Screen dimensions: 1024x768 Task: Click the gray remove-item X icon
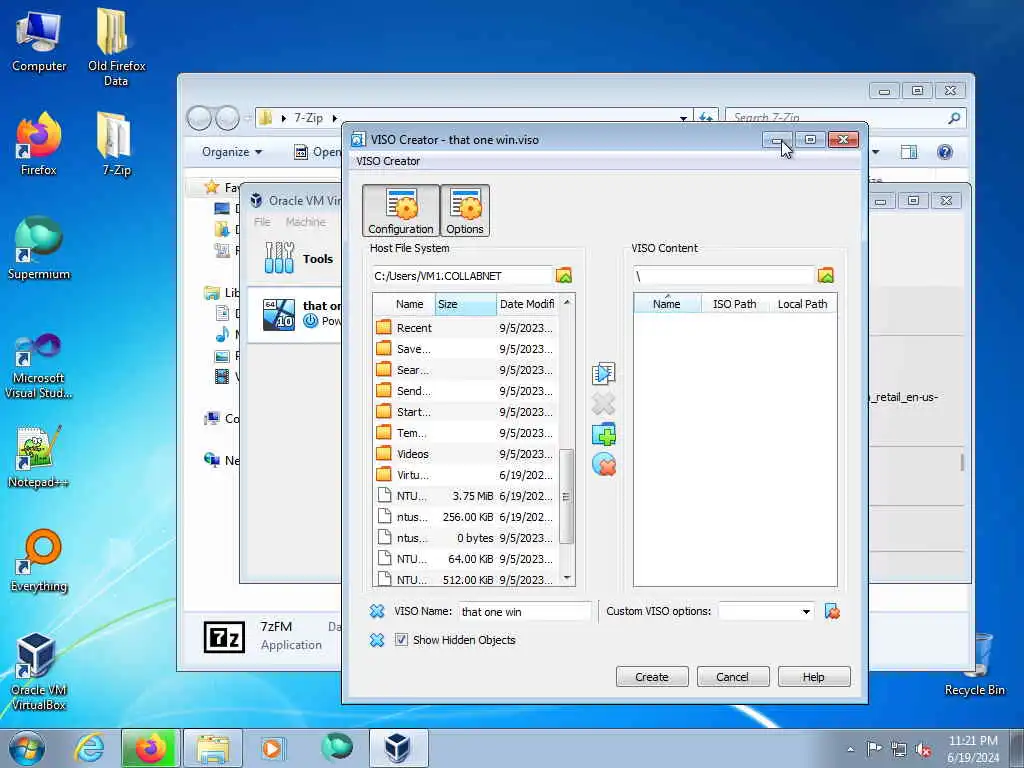[x=603, y=404]
